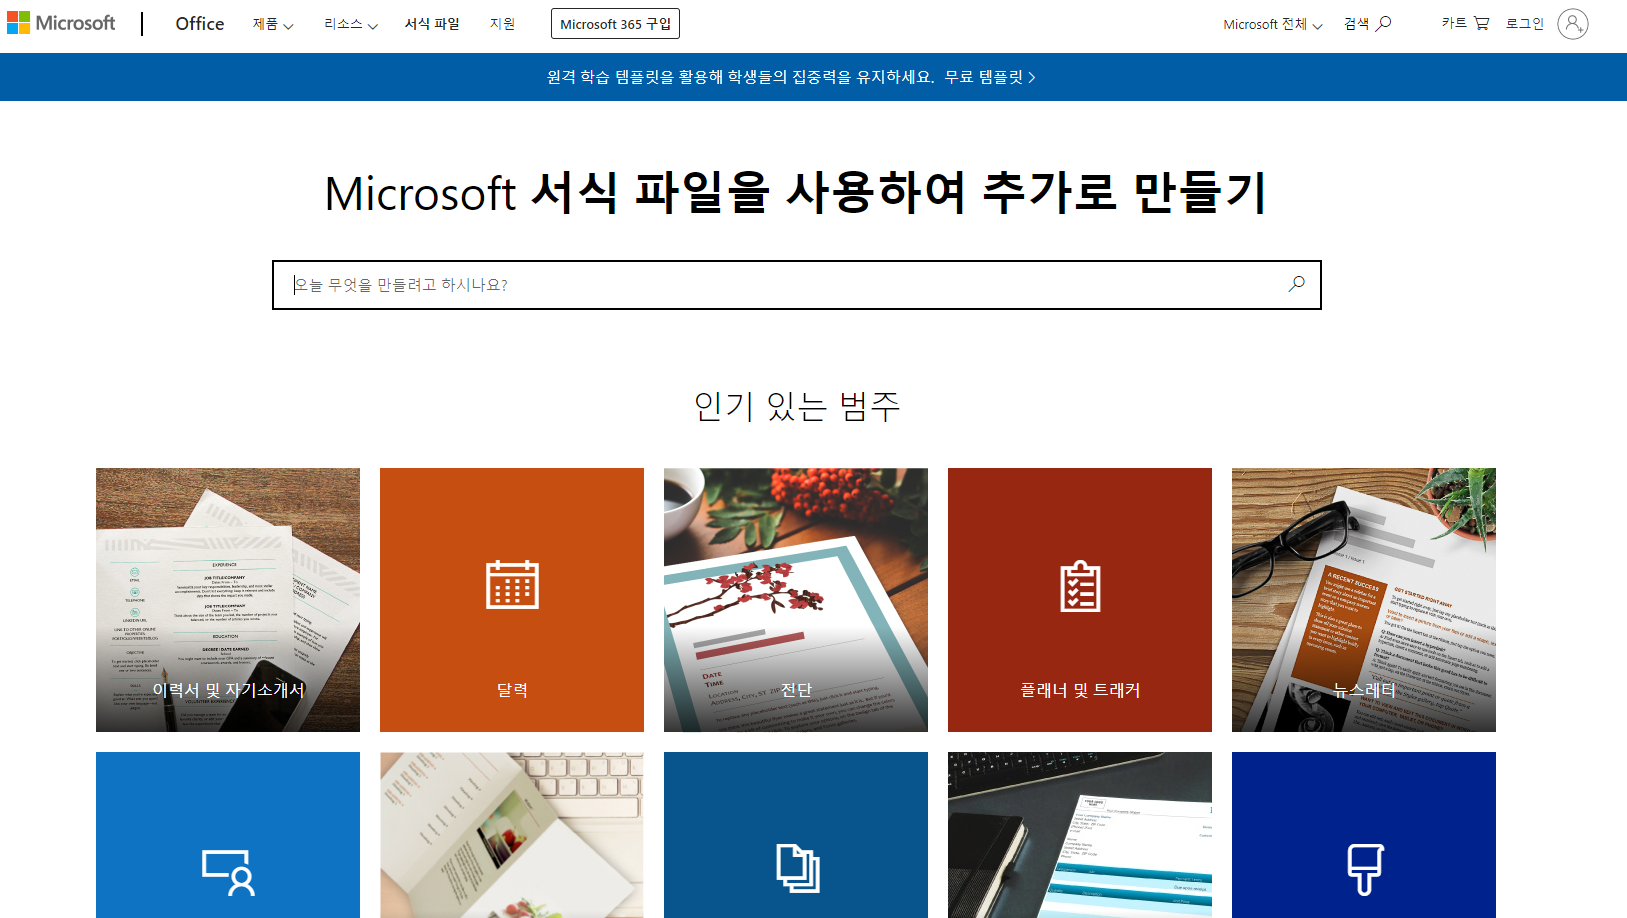Open the 지원 menu item
The width and height of the screenshot is (1627, 918).
tap(502, 24)
